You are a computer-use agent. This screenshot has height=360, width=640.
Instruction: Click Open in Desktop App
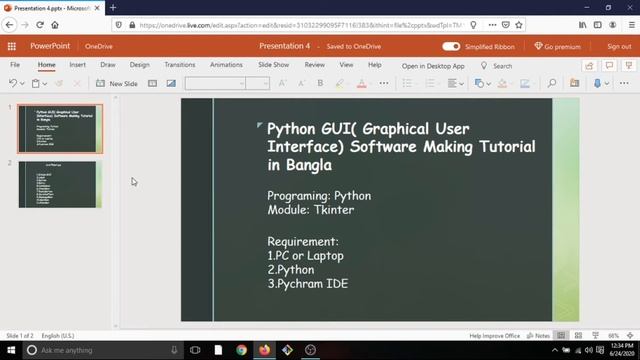click(433, 66)
